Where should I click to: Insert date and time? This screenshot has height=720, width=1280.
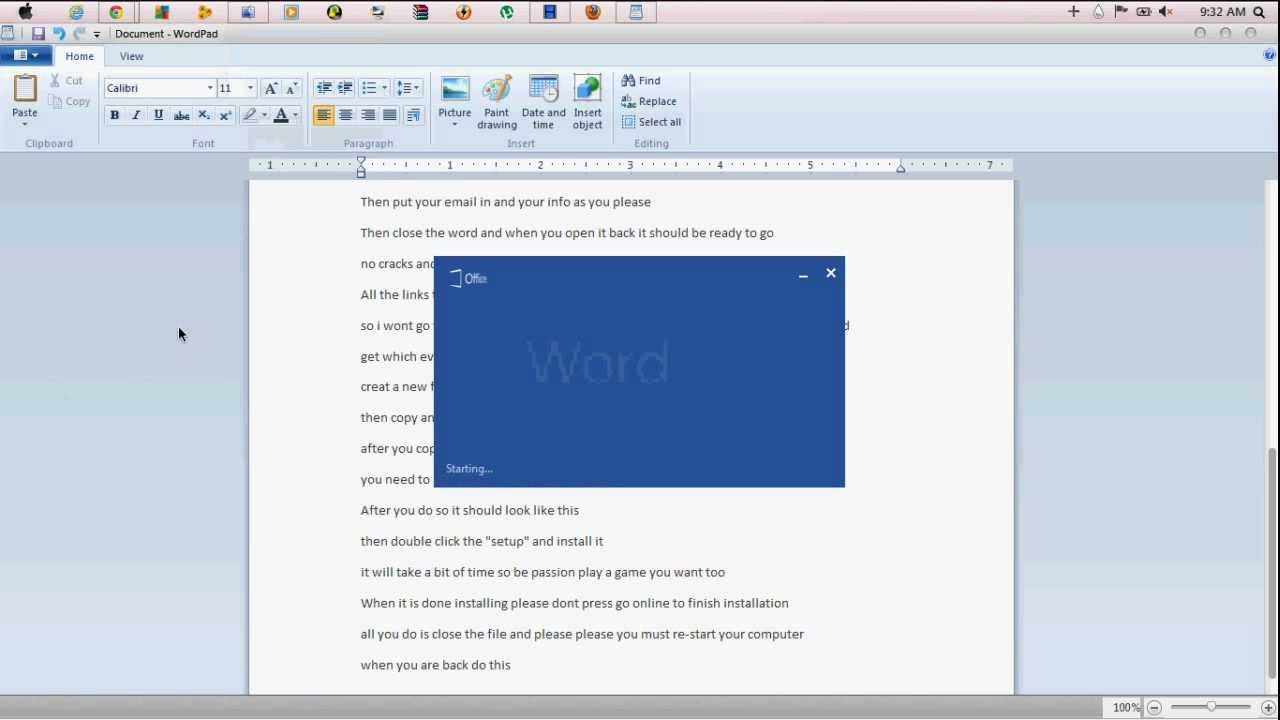(544, 102)
